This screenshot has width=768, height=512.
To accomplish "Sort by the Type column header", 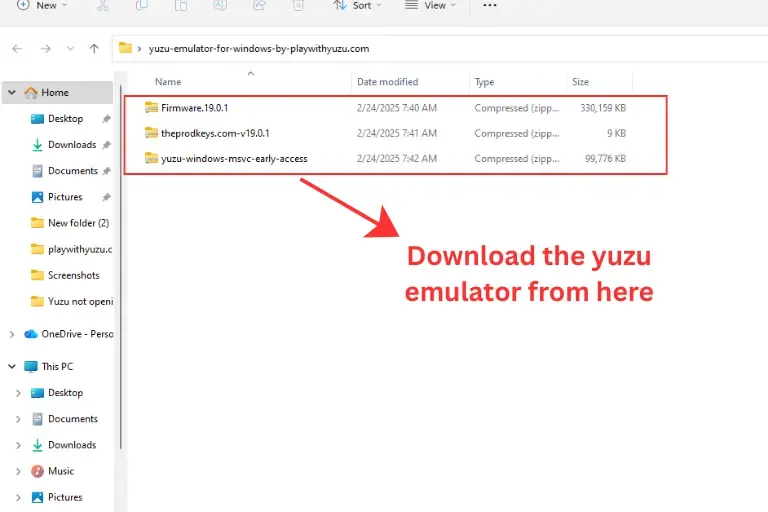I will click(x=484, y=82).
